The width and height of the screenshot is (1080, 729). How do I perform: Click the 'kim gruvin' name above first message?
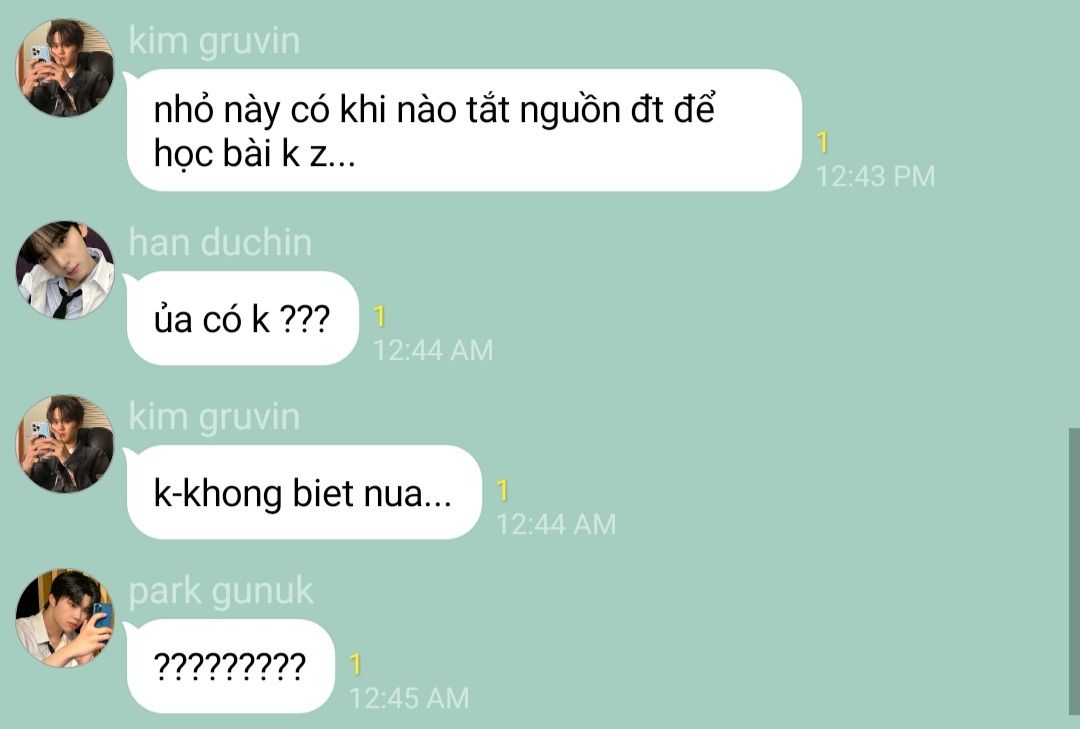214,41
